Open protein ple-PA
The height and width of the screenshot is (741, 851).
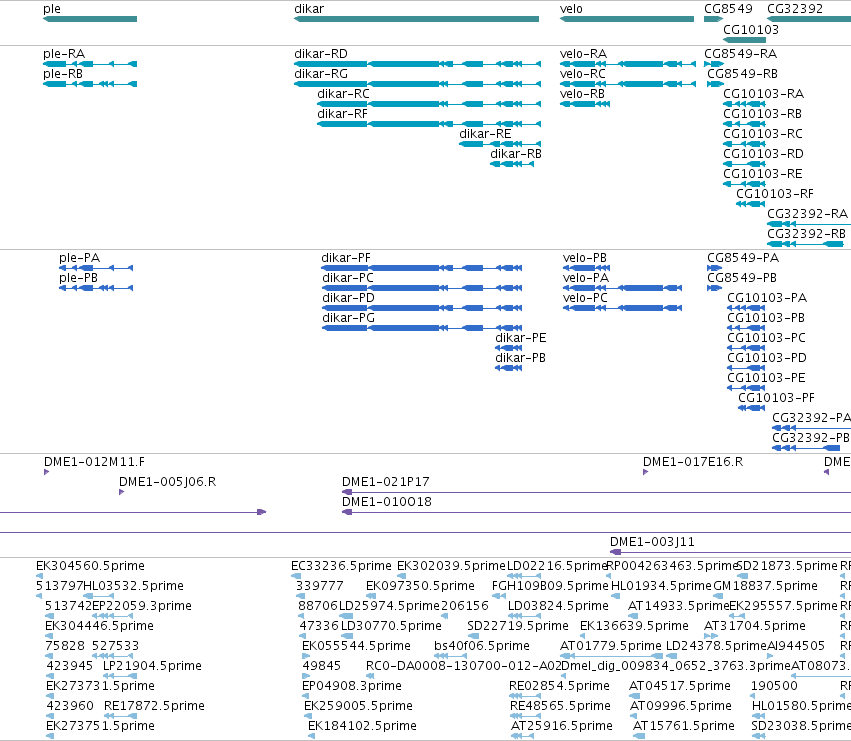tap(79, 258)
